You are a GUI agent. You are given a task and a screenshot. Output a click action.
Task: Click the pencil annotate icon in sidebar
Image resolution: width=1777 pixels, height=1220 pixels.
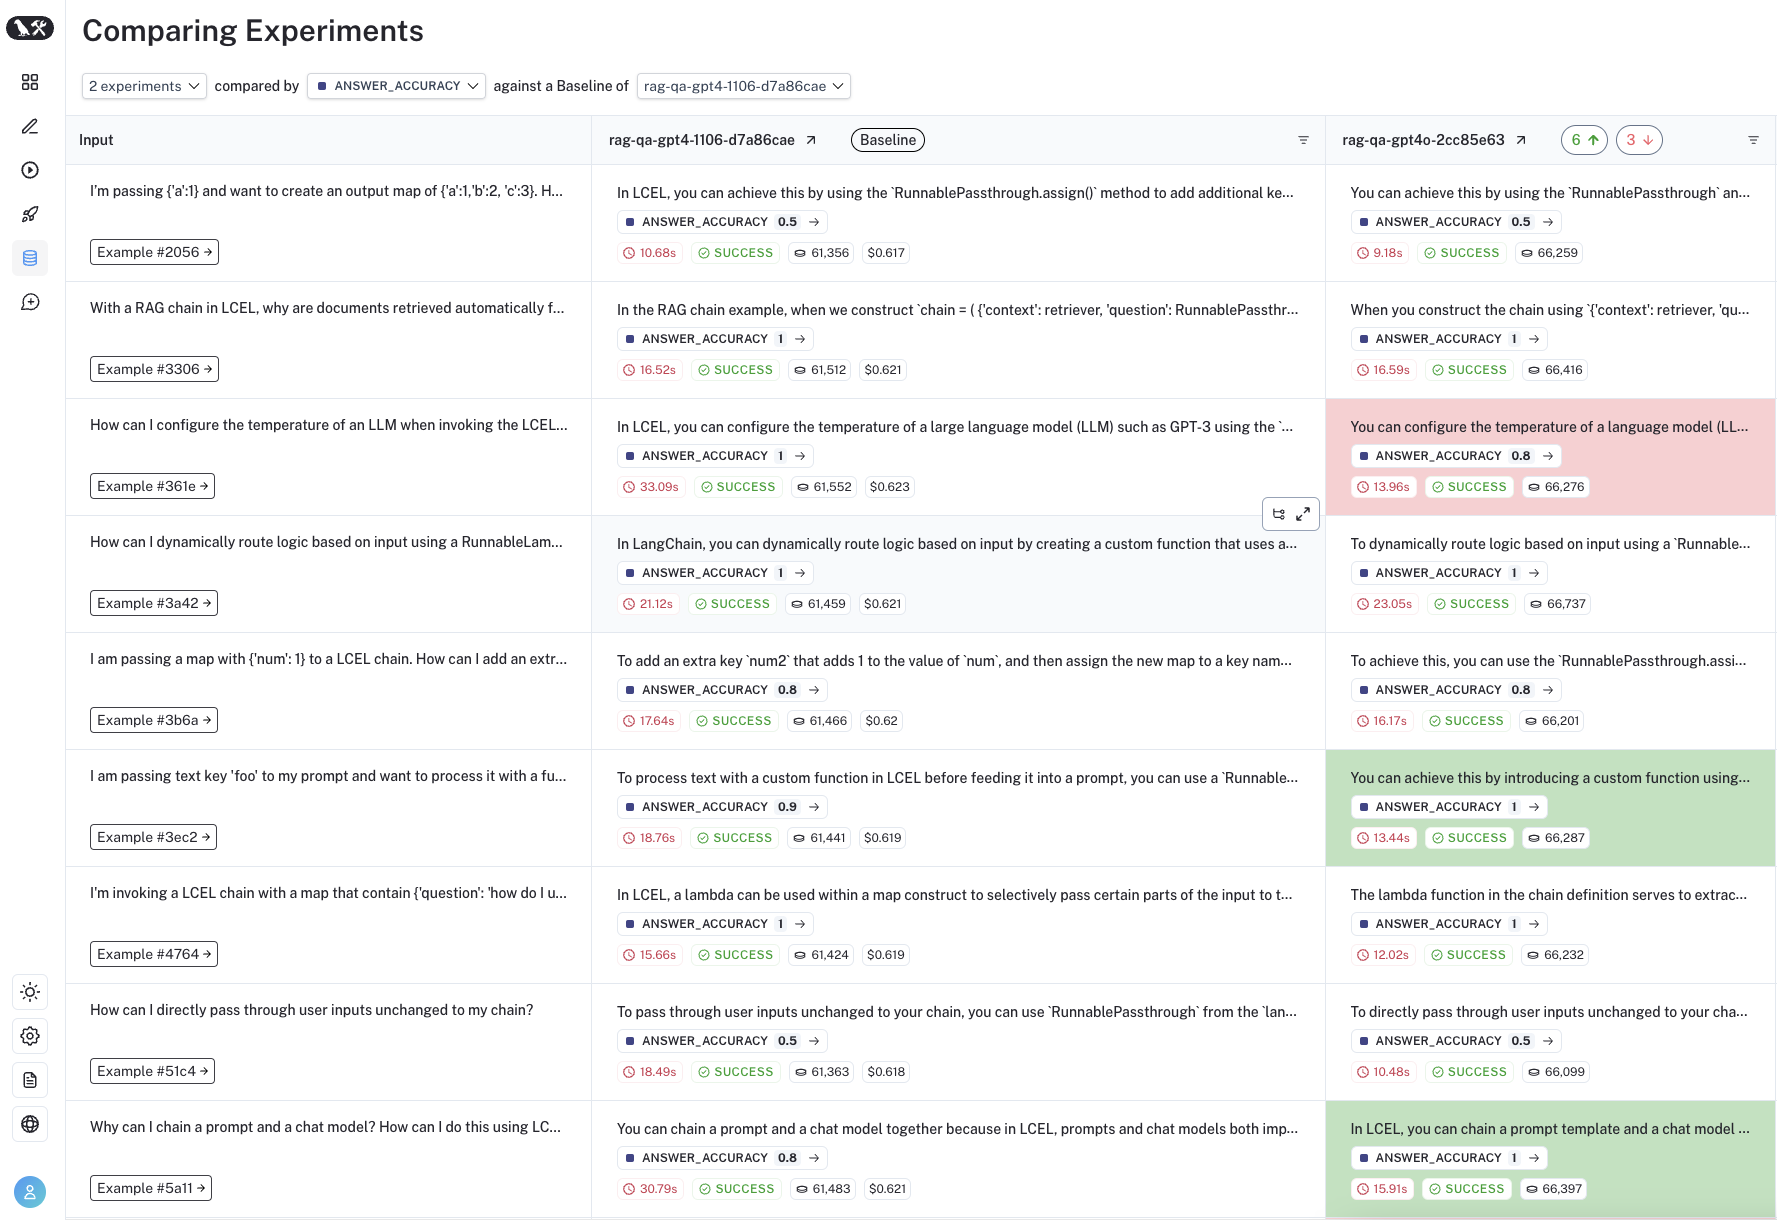[x=30, y=126]
